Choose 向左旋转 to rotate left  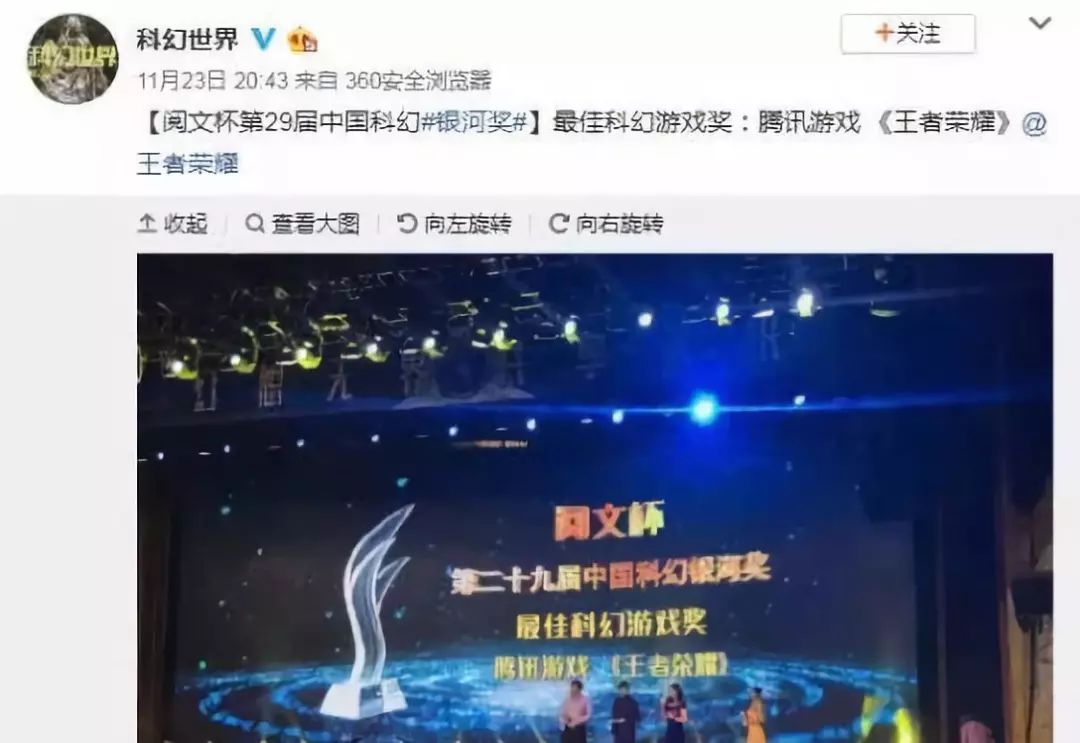pos(468,224)
